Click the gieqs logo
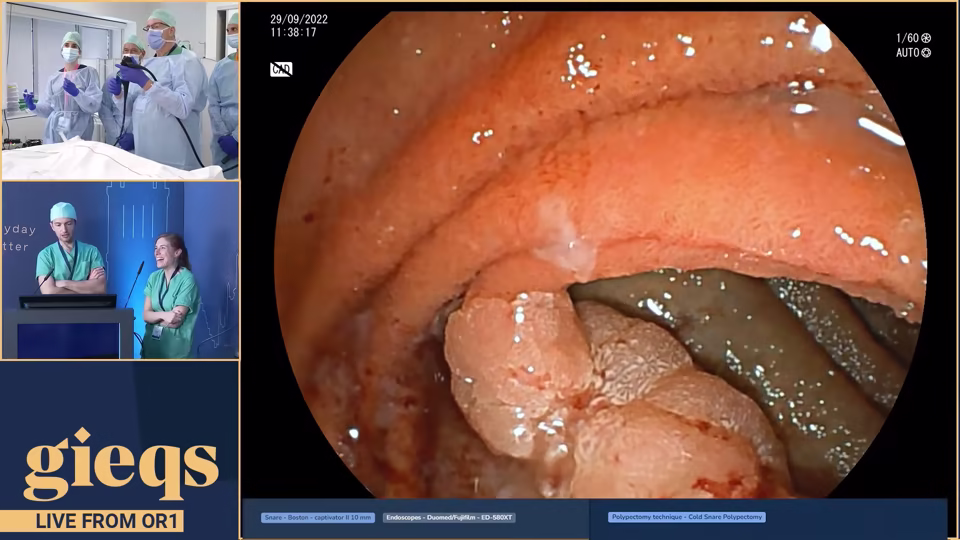Screen dimensions: 960x540 pos(121,462)
